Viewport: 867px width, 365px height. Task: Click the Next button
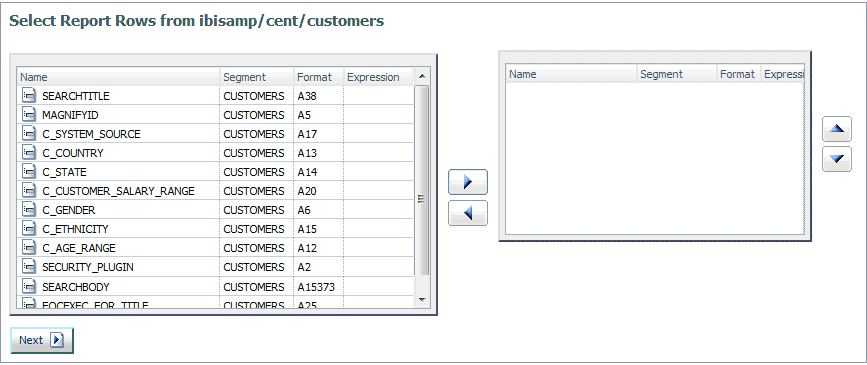tap(41, 340)
